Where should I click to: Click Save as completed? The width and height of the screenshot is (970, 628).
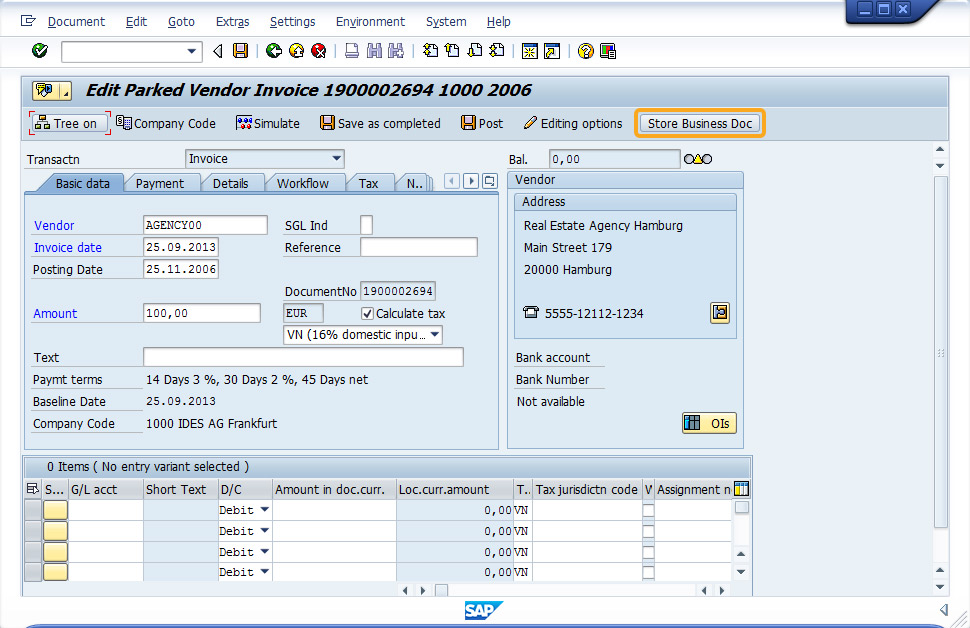tap(380, 123)
